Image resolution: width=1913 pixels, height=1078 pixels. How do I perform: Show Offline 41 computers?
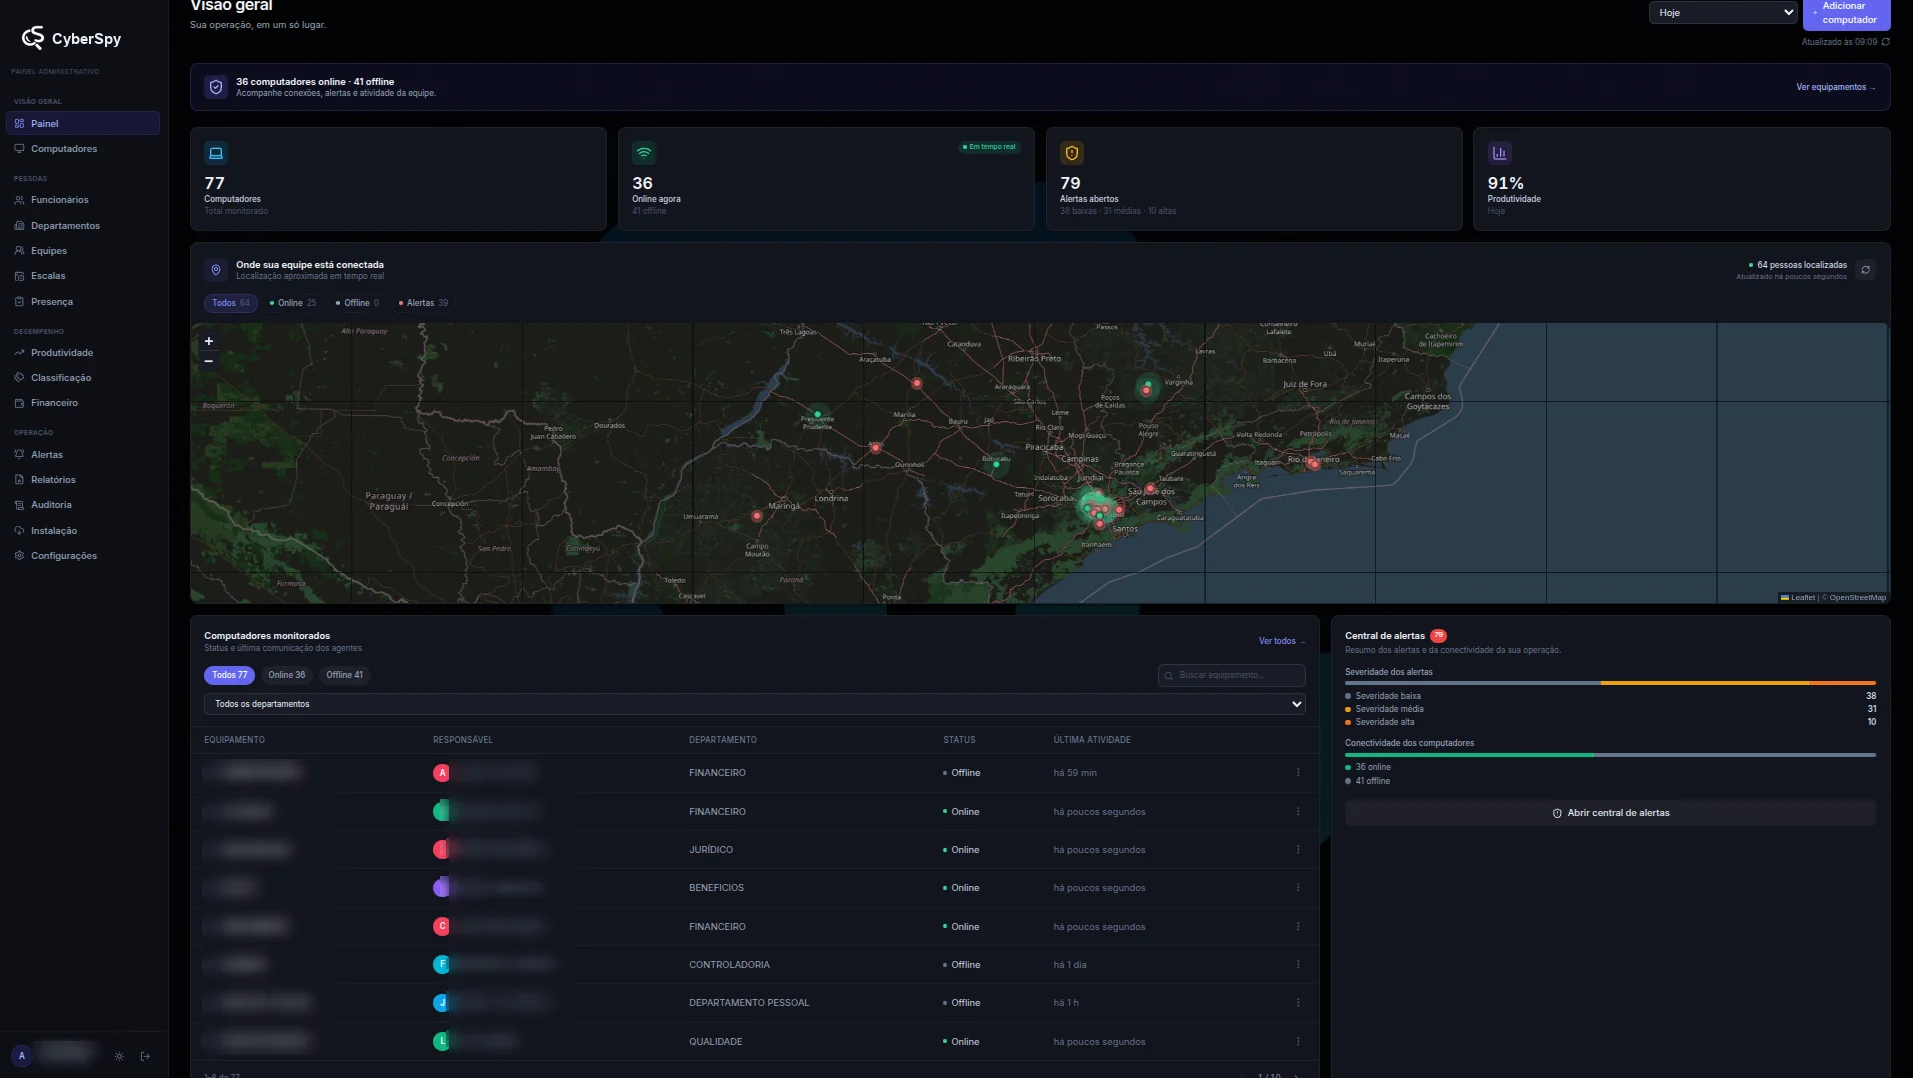[345, 675]
